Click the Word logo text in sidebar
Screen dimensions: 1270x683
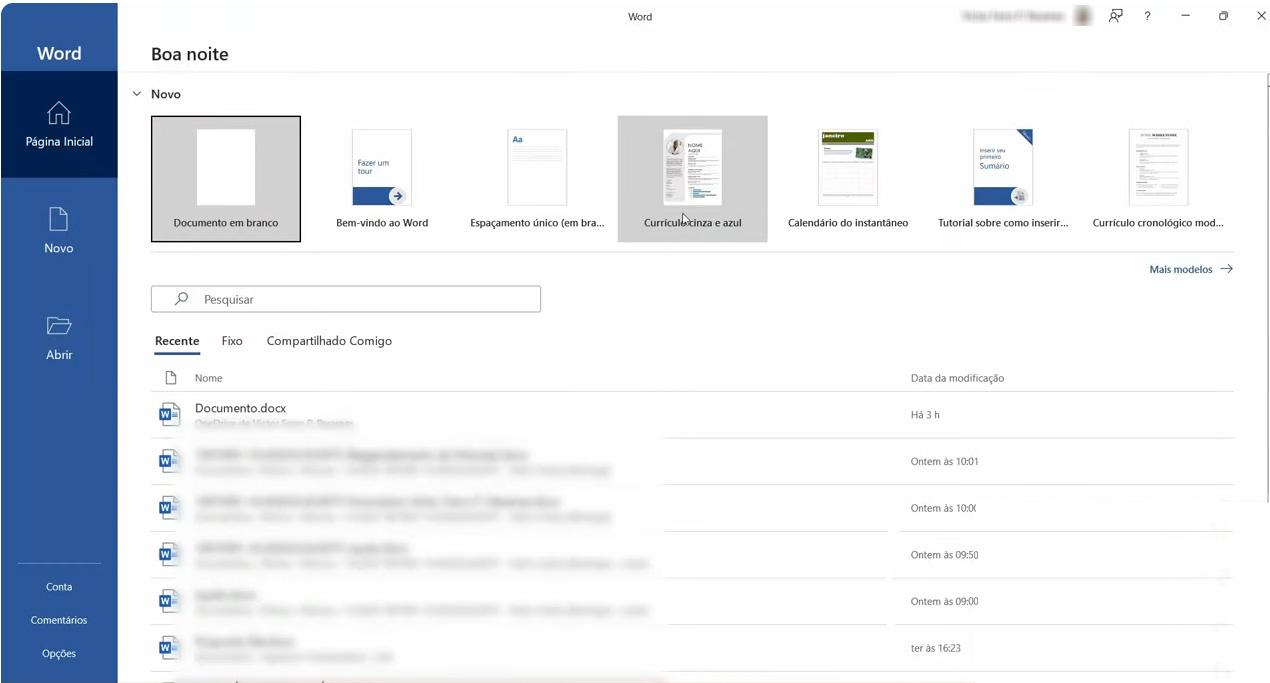(x=59, y=53)
